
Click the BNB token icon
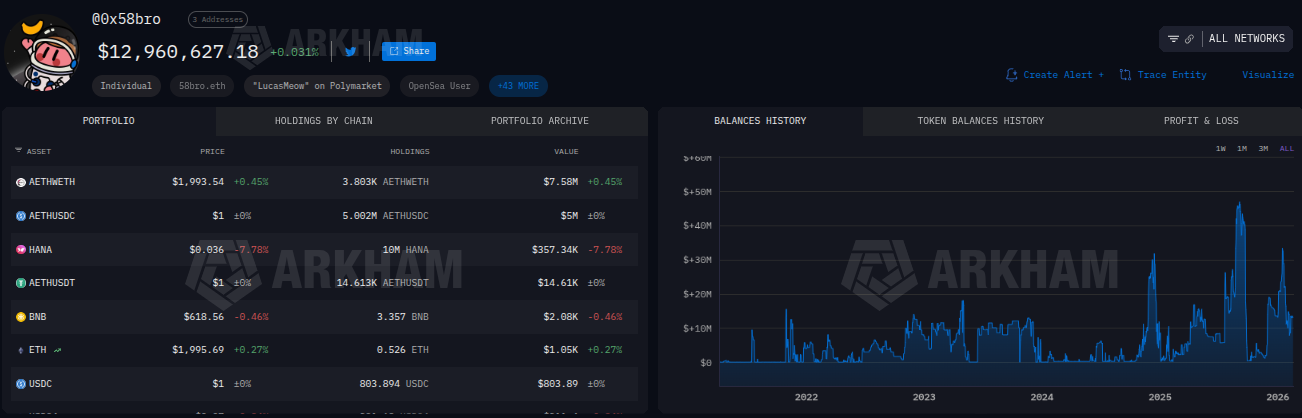pos(20,317)
